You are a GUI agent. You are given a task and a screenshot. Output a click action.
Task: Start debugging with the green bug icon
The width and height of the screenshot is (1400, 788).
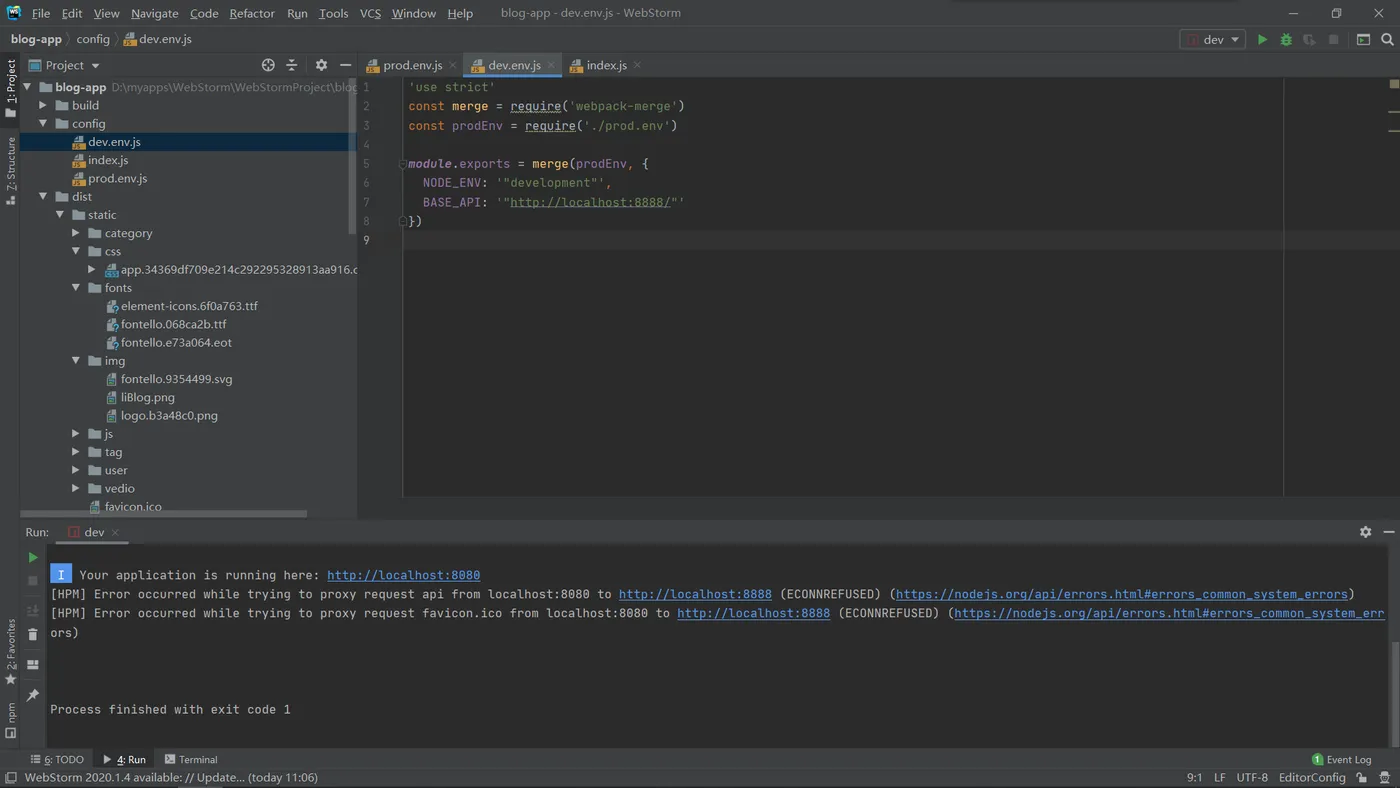pos(1286,40)
